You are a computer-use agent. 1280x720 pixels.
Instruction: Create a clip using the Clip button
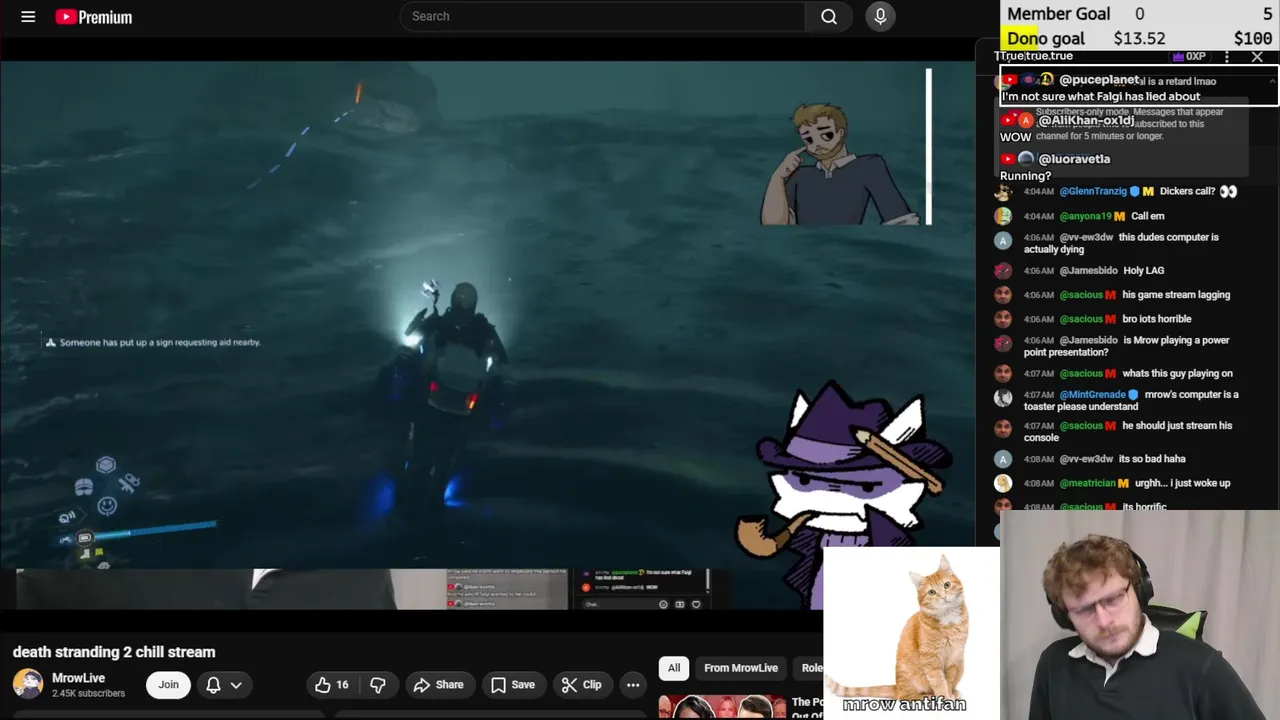tap(582, 685)
